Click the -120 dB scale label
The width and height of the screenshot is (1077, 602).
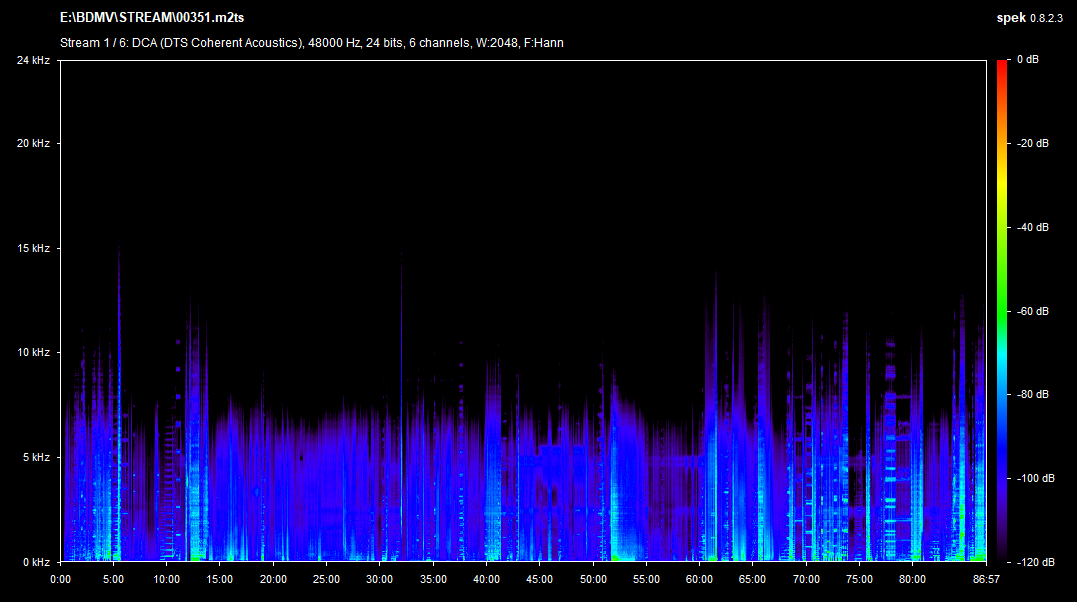[x=1033, y=562]
